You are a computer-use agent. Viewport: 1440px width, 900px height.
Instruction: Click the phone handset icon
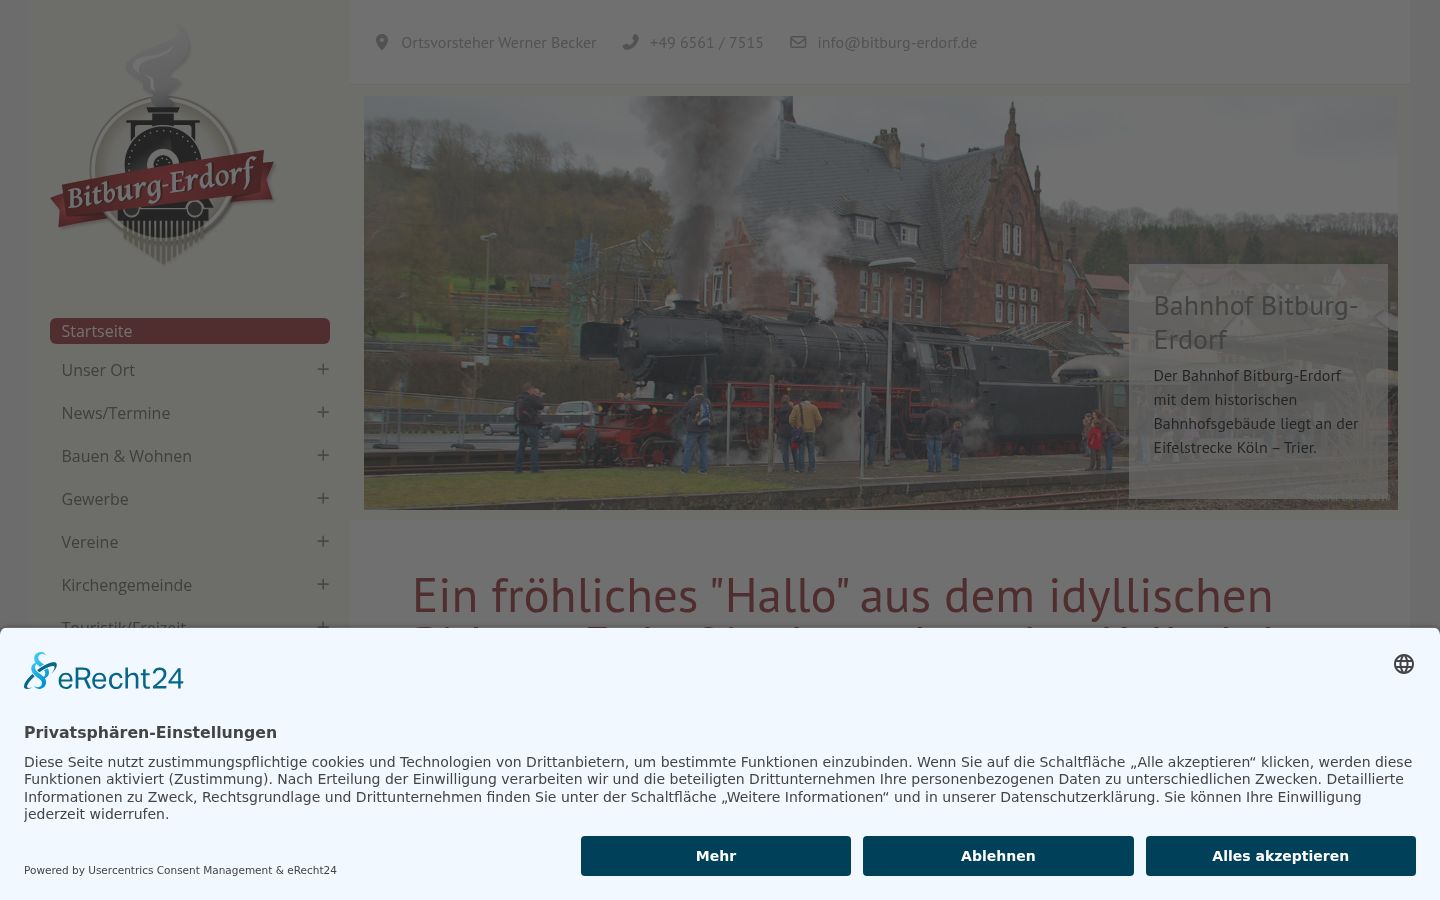pos(630,42)
